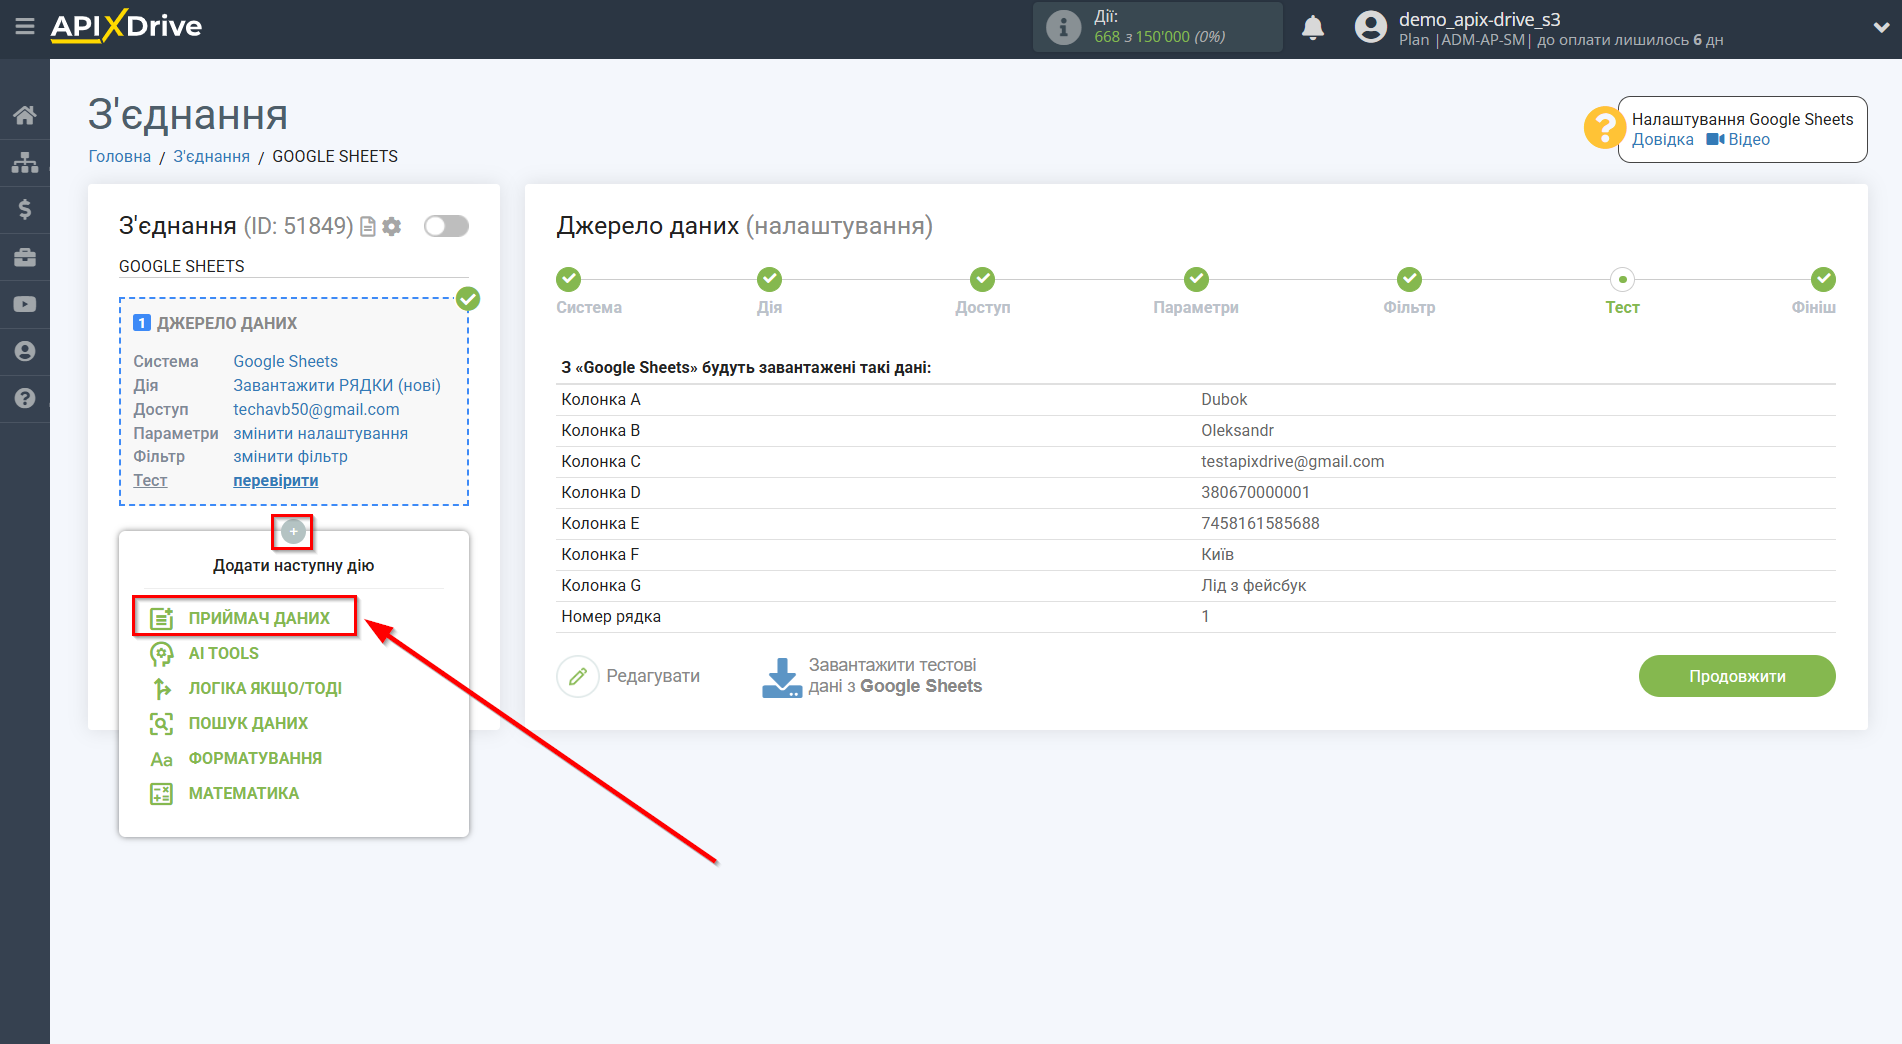Open the hamburger menu
This screenshot has width=1902, height=1044.
point(25,27)
